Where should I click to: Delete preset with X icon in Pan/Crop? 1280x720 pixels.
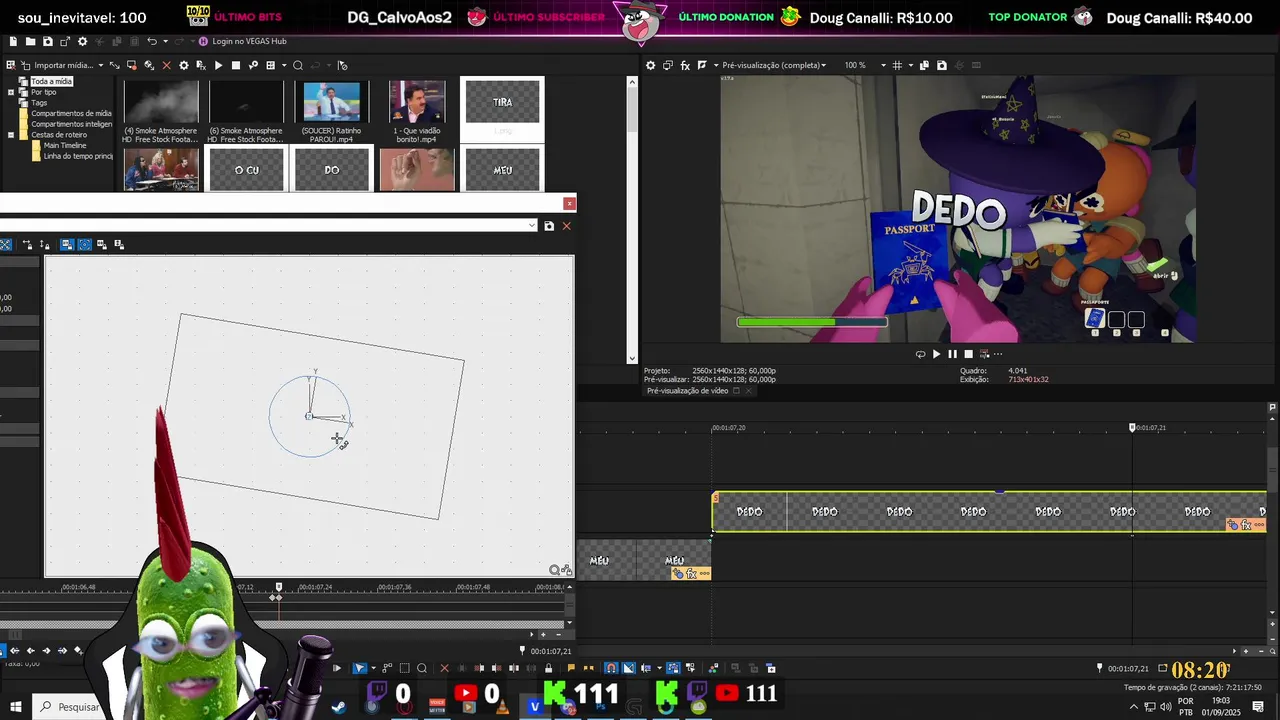[566, 226]
